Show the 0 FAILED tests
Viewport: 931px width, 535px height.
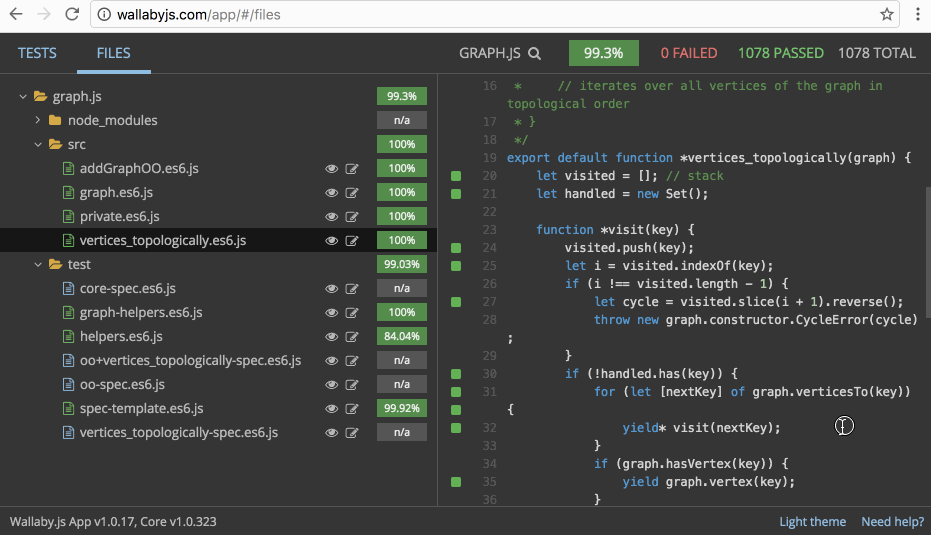[x=689, y=53]
